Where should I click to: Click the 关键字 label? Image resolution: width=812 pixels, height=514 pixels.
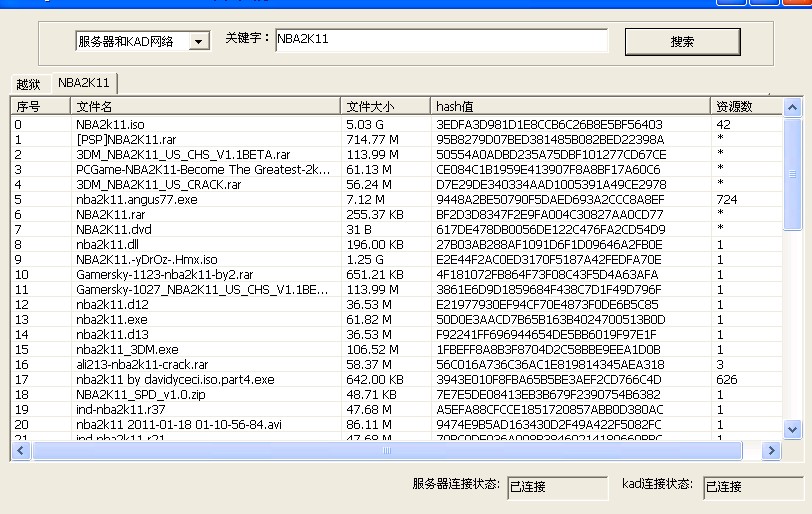248,38
